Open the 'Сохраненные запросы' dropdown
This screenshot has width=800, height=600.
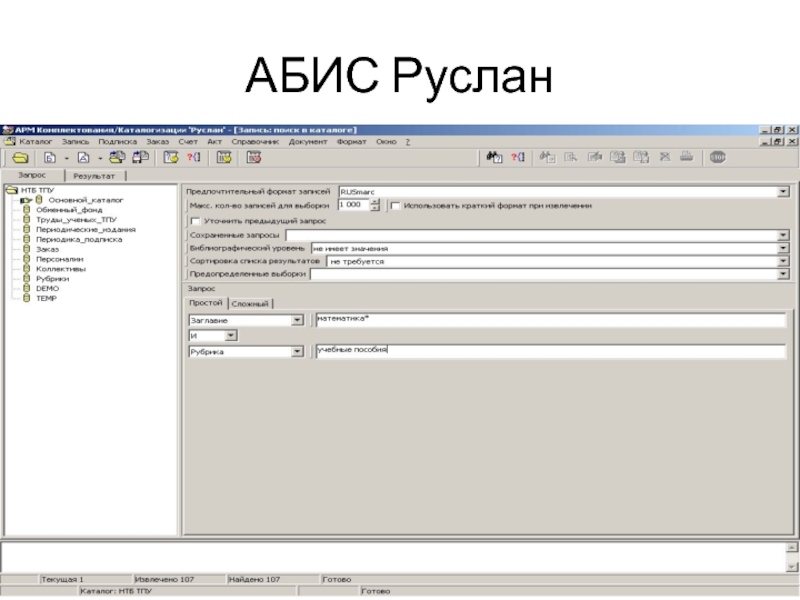point(783,235)
